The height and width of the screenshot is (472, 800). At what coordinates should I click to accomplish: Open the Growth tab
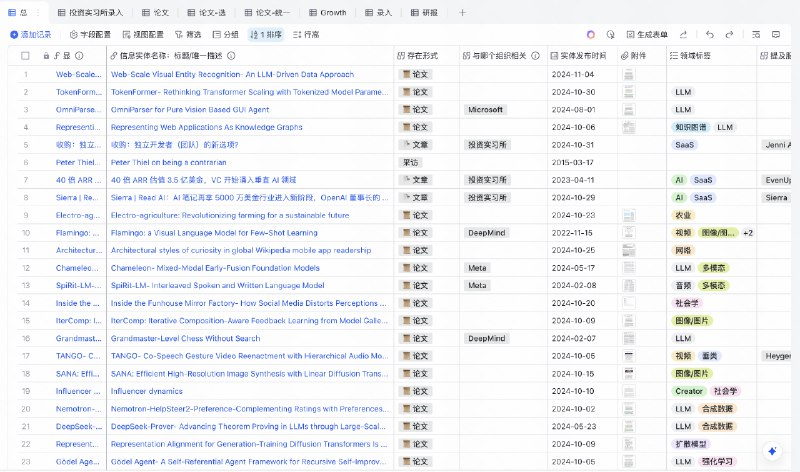click(x=328, y=12)
